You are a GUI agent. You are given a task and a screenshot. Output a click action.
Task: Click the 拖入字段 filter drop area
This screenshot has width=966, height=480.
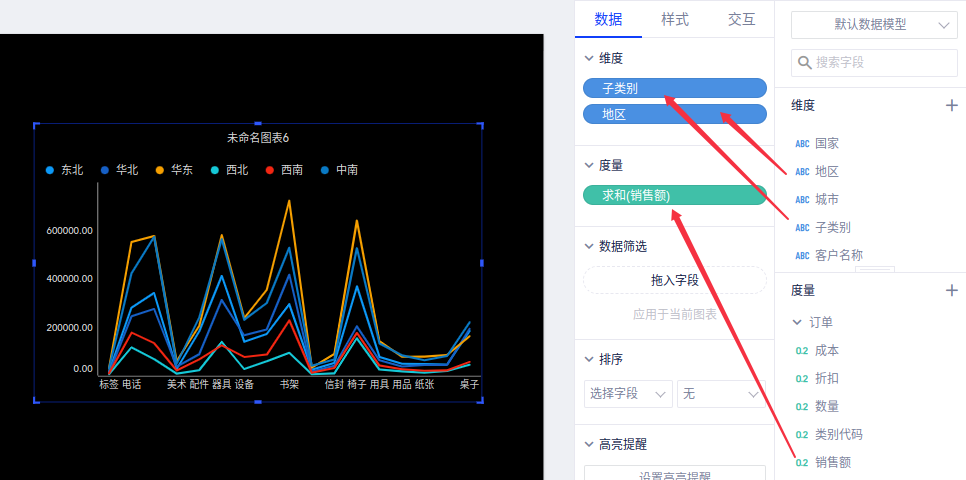point(674,281)
